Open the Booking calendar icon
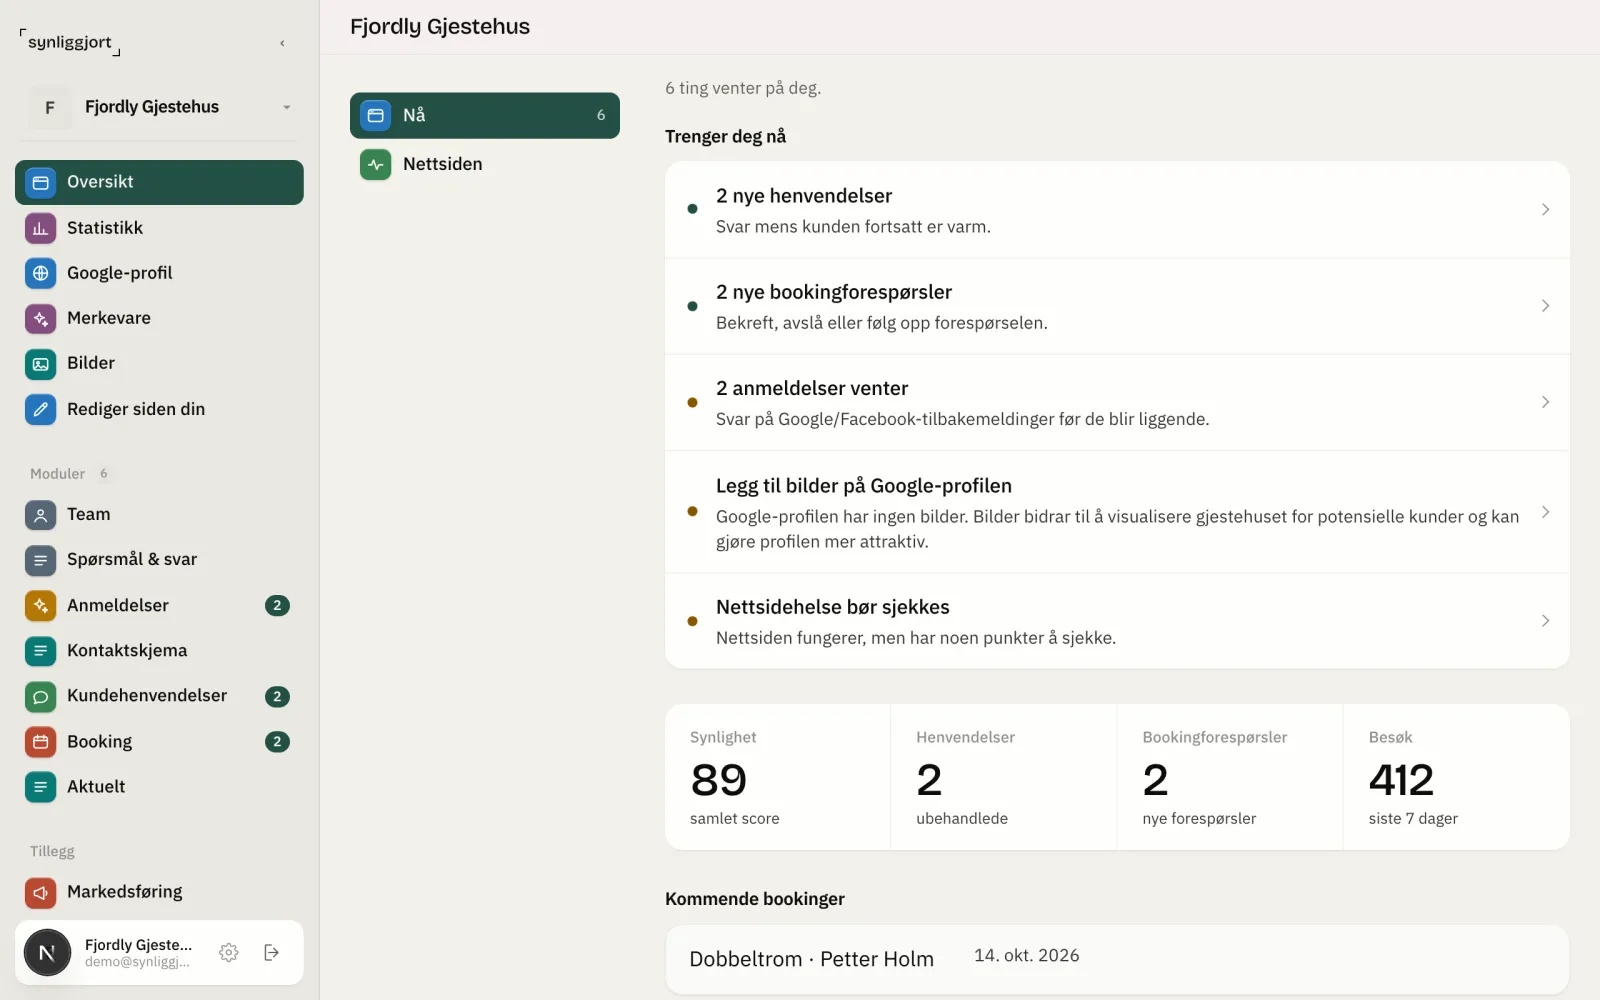 40,741
